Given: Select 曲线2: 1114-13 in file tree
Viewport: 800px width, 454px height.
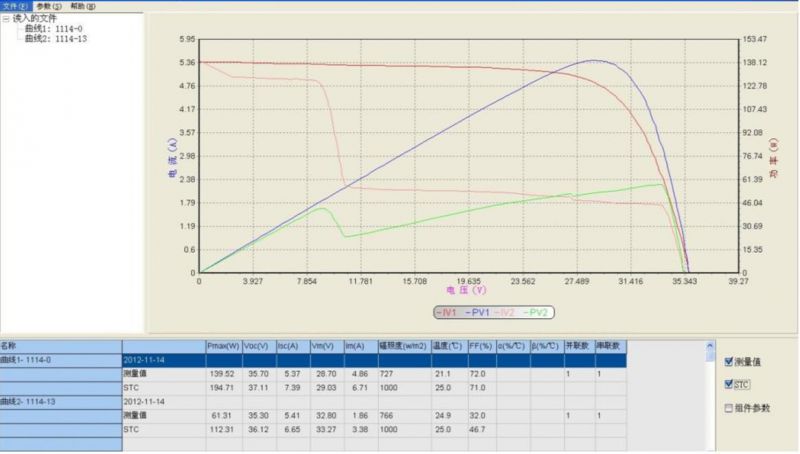Looking at the screenshot, I should [x=56, y=39].
